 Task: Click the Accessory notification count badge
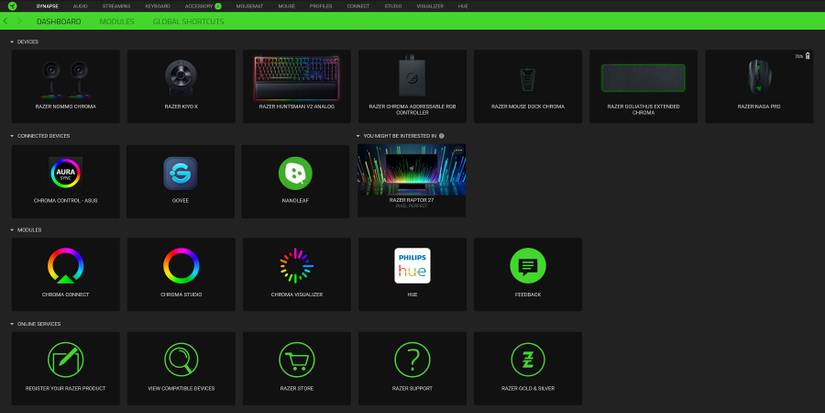pos(218,6)
